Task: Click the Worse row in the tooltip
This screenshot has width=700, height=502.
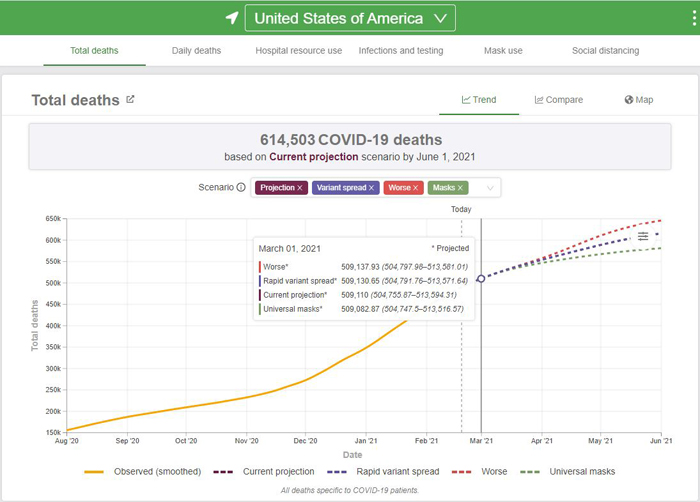Action: 363,267
